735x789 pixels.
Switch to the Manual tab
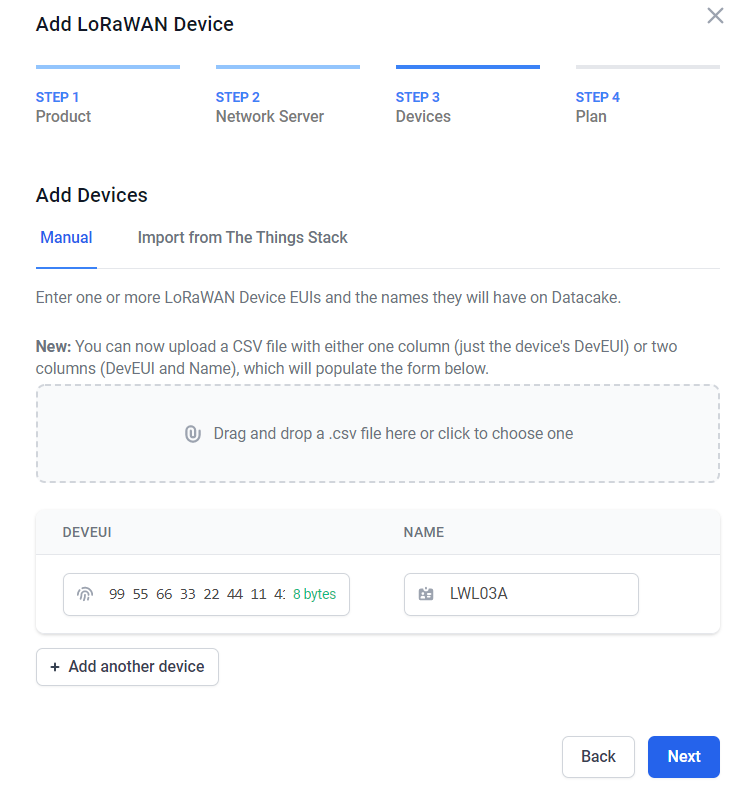(x=66, y=238)
